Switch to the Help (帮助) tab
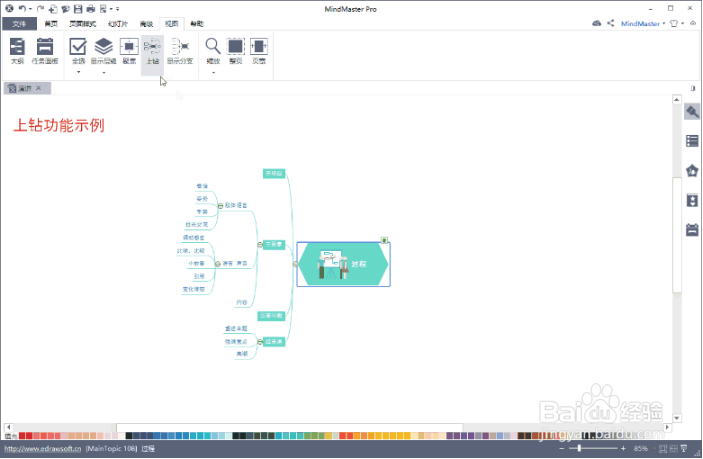The height and width of the screenshot is (459, 703). click(197, 24)
